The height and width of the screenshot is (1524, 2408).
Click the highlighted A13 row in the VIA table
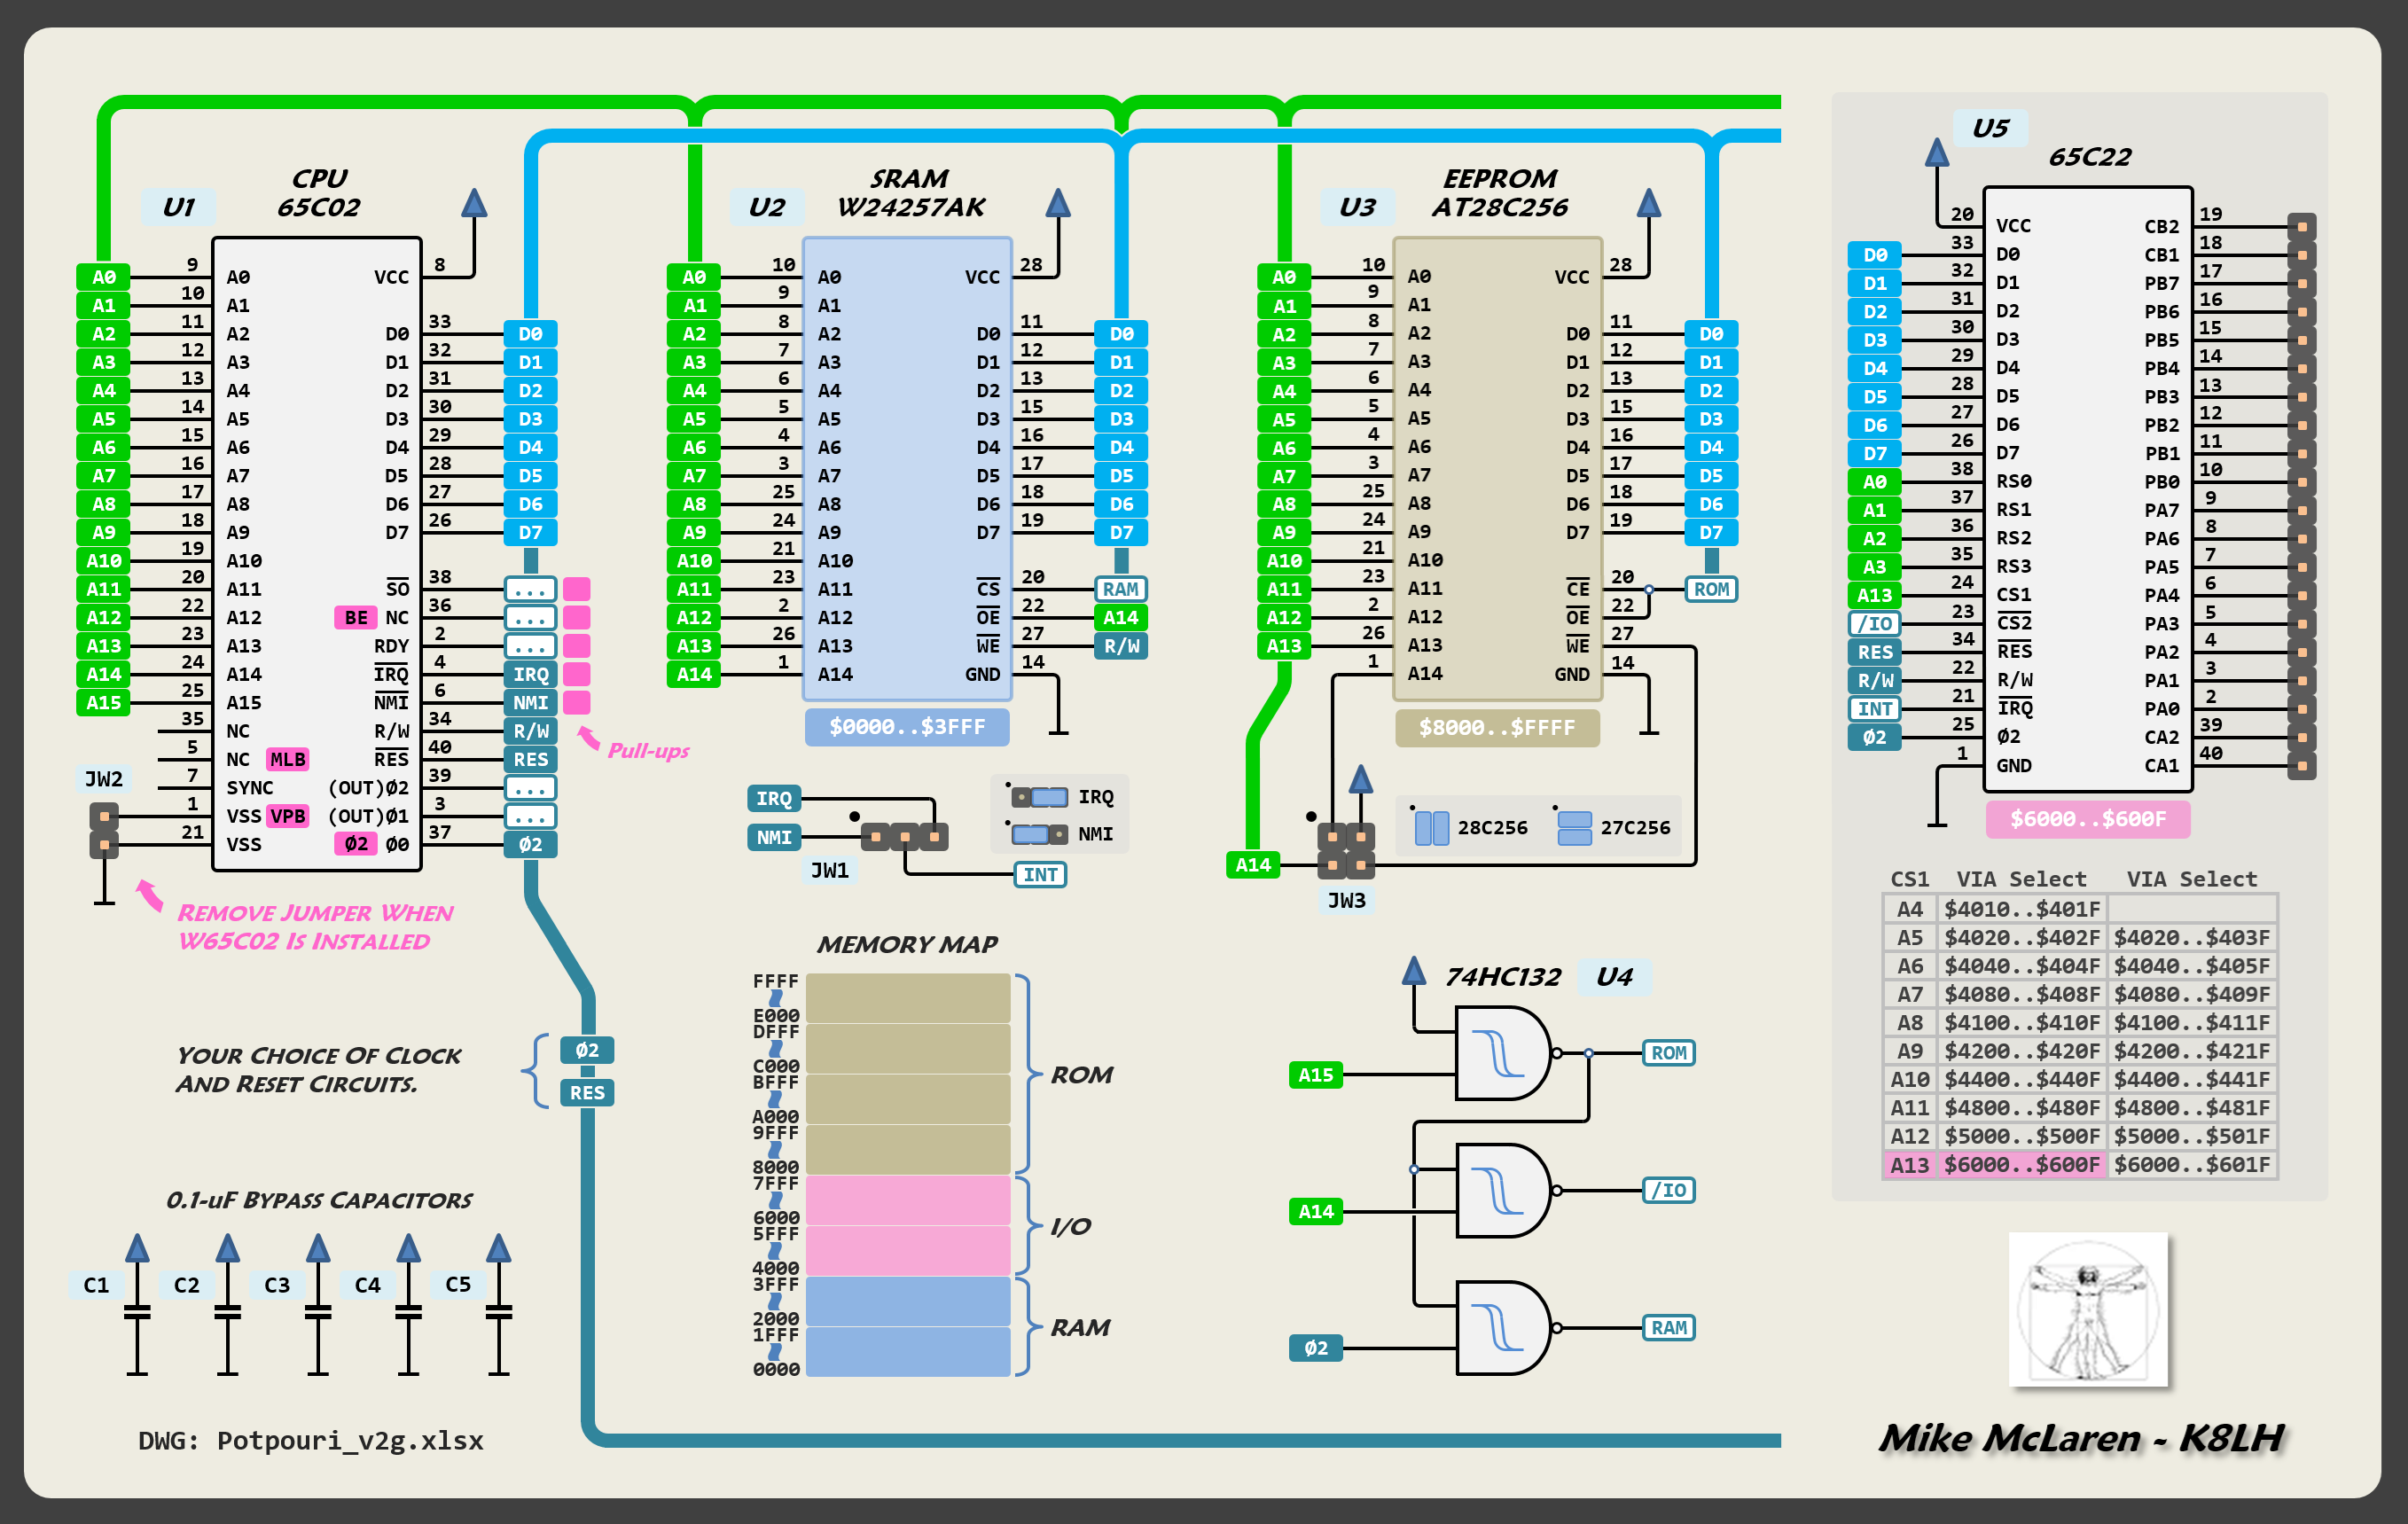1994,1165
